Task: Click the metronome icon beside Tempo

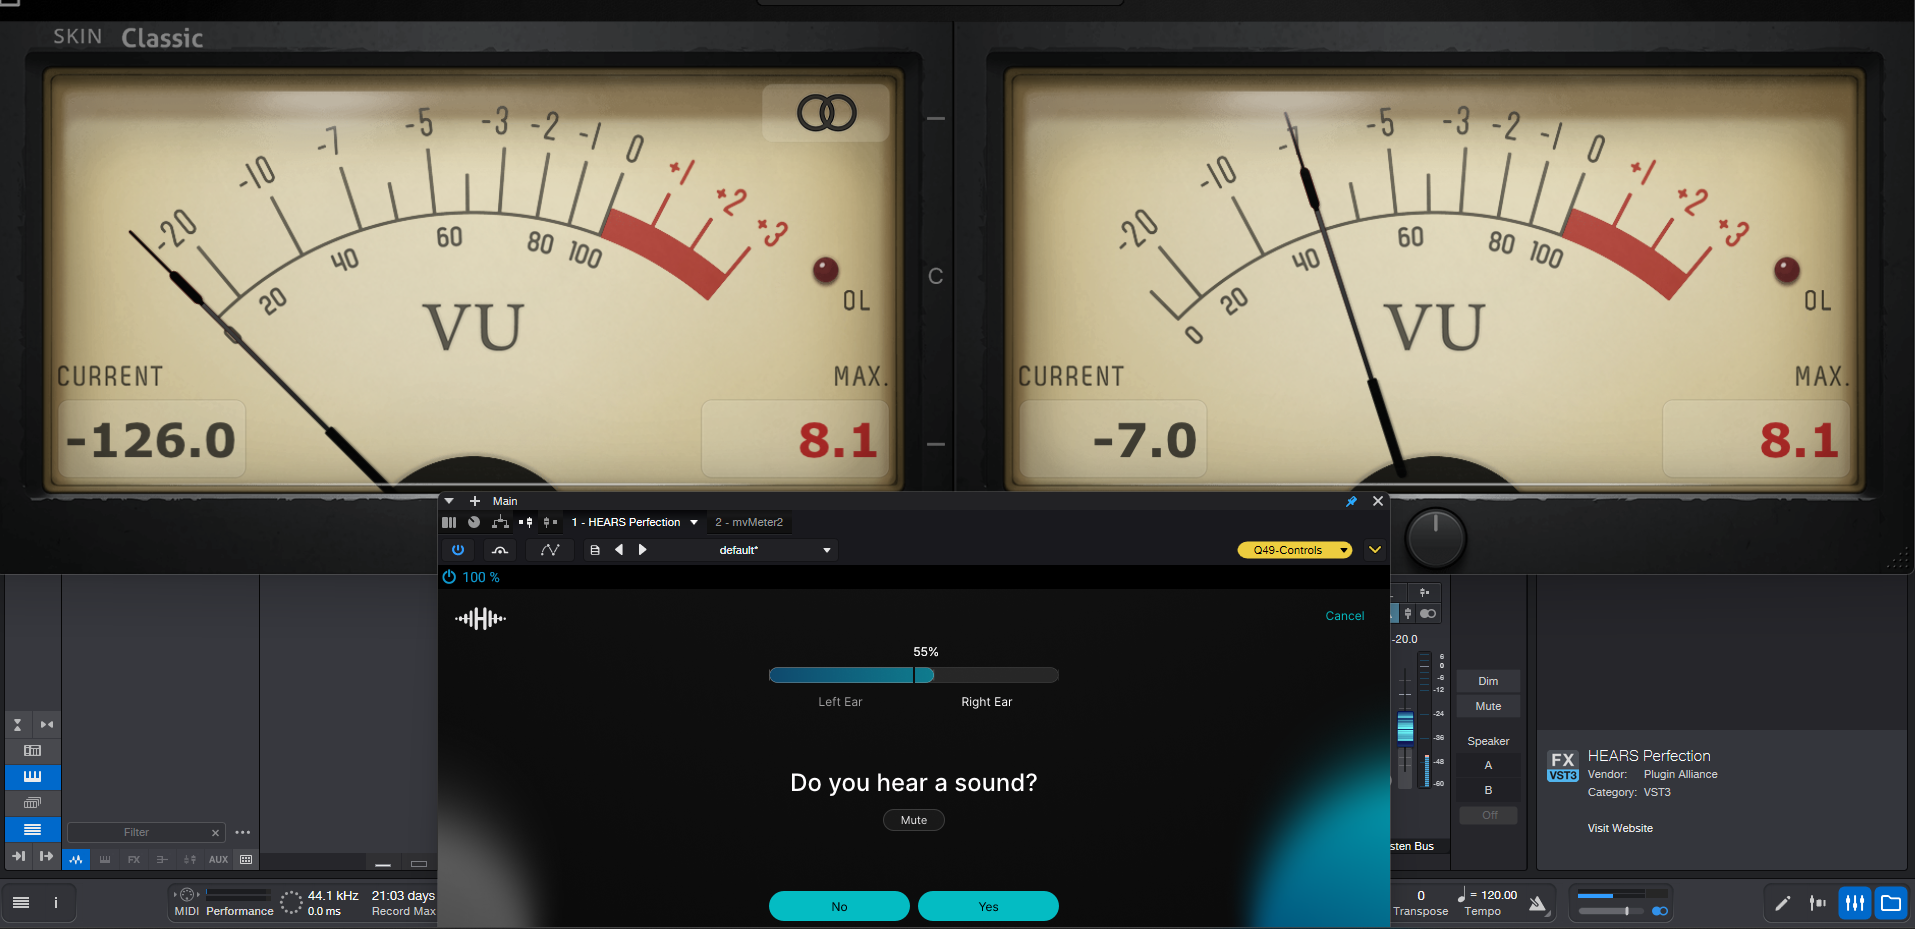Action: 1539,904
